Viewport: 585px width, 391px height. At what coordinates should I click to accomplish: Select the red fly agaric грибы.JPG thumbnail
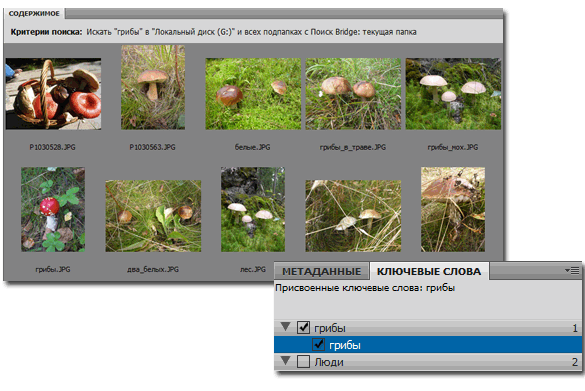tap(53, 209)
